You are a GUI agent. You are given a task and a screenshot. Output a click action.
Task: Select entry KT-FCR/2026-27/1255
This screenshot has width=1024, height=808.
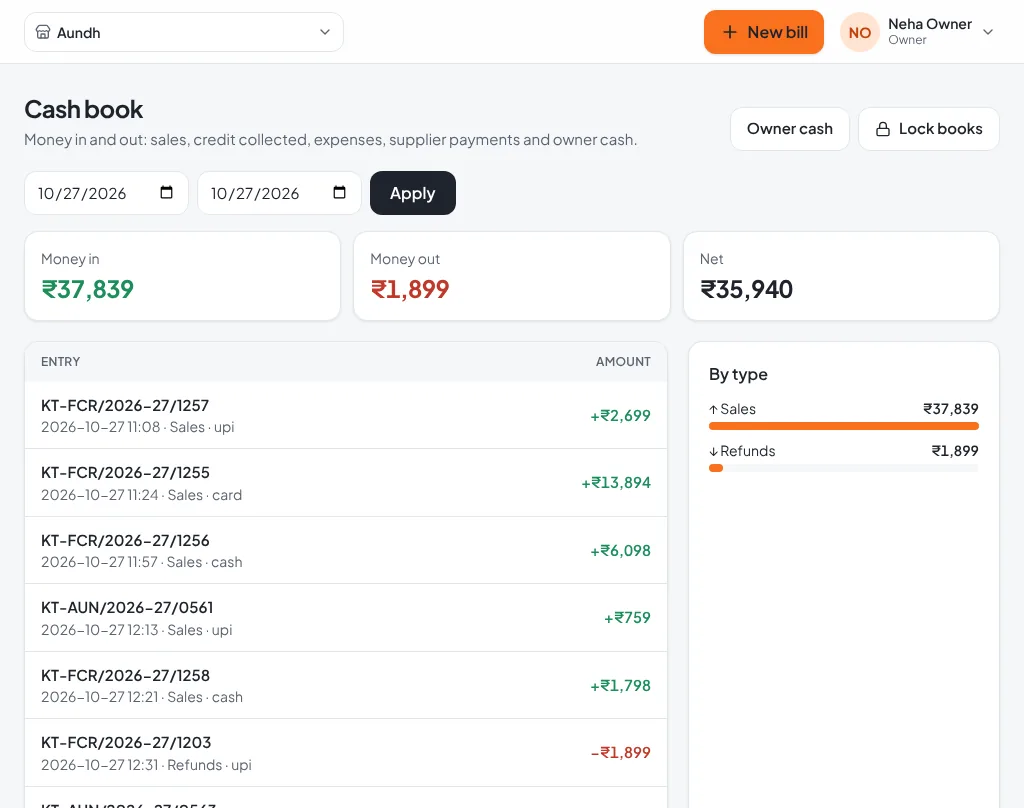(346, 483)
